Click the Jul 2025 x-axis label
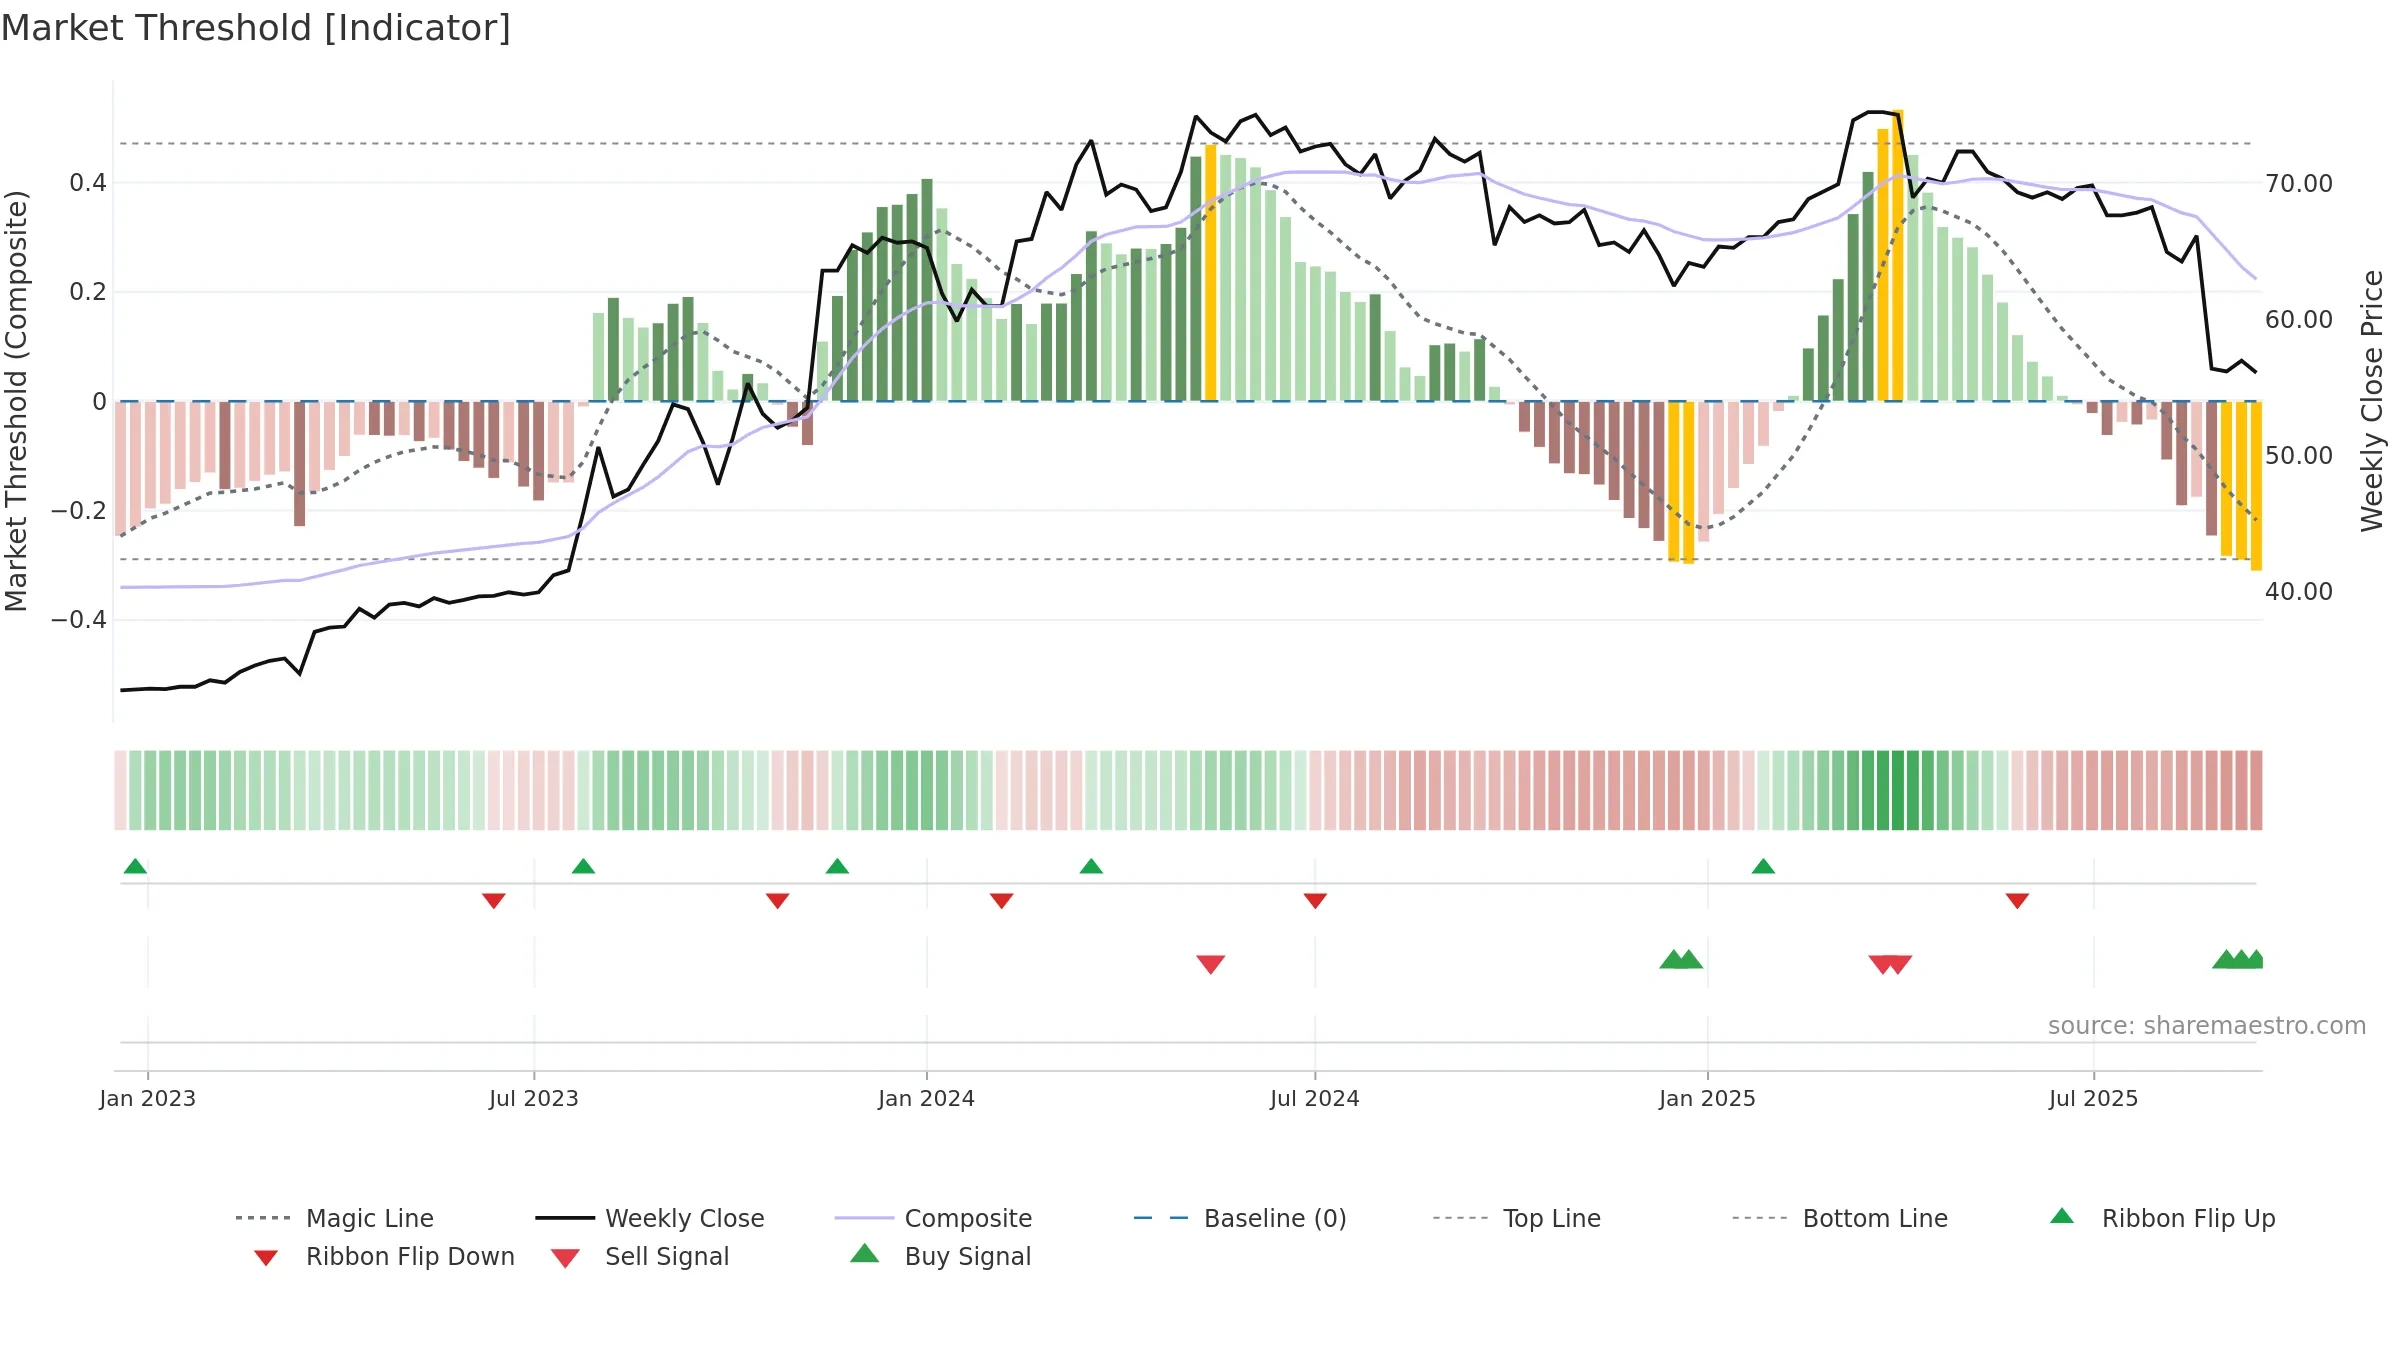 (2094, 1098)
